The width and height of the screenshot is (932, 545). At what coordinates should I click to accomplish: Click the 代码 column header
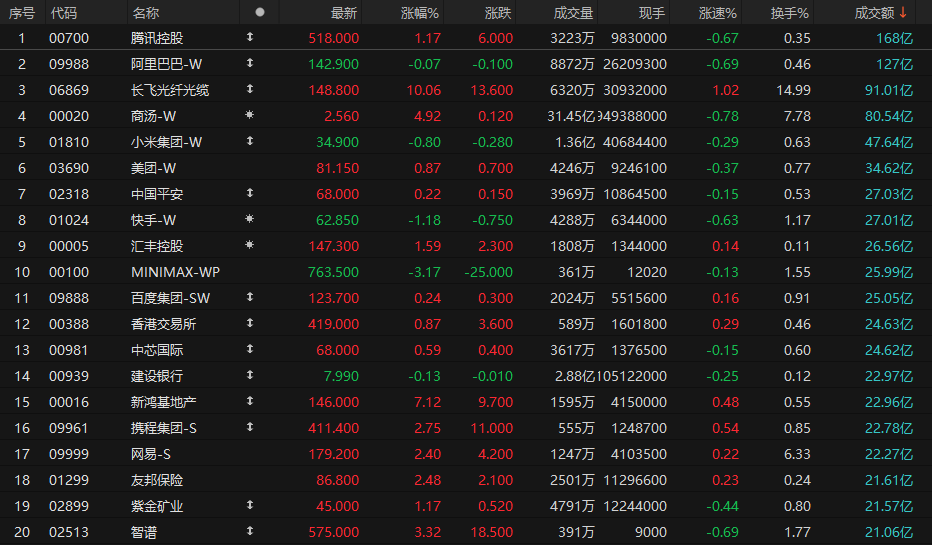tap(63, 13)
